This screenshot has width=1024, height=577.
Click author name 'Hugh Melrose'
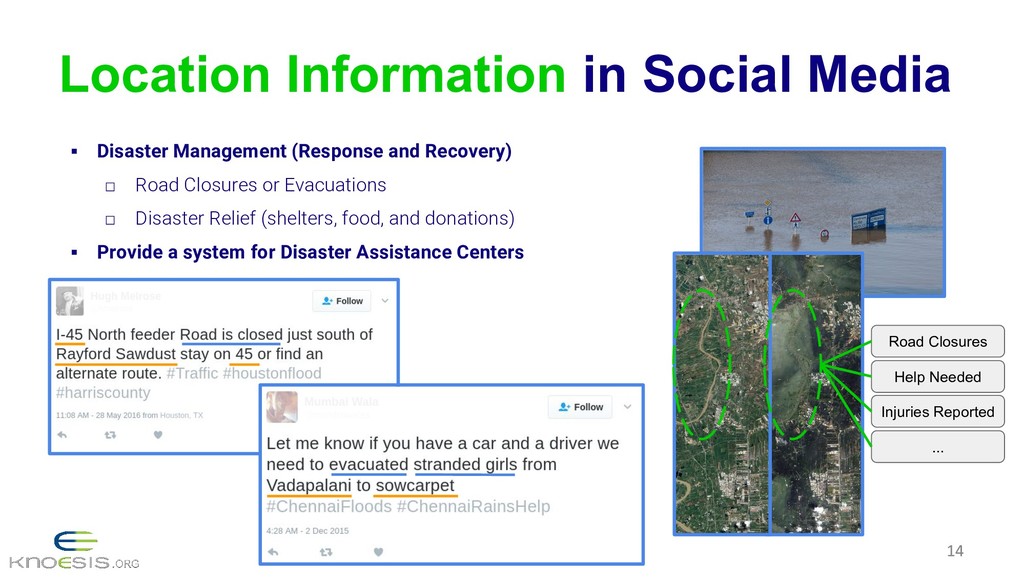(x=125, y=296)
